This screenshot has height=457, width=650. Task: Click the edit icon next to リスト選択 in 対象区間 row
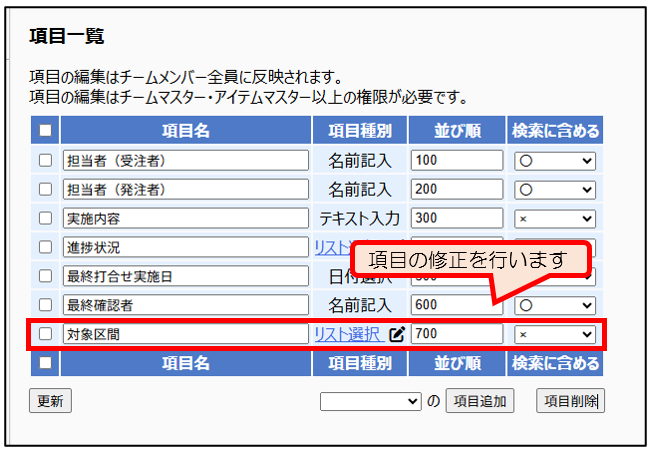[x=396, y=334]
